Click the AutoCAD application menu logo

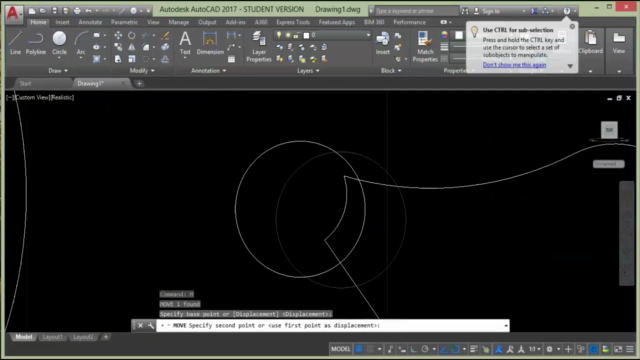click(x=13, y=13)
